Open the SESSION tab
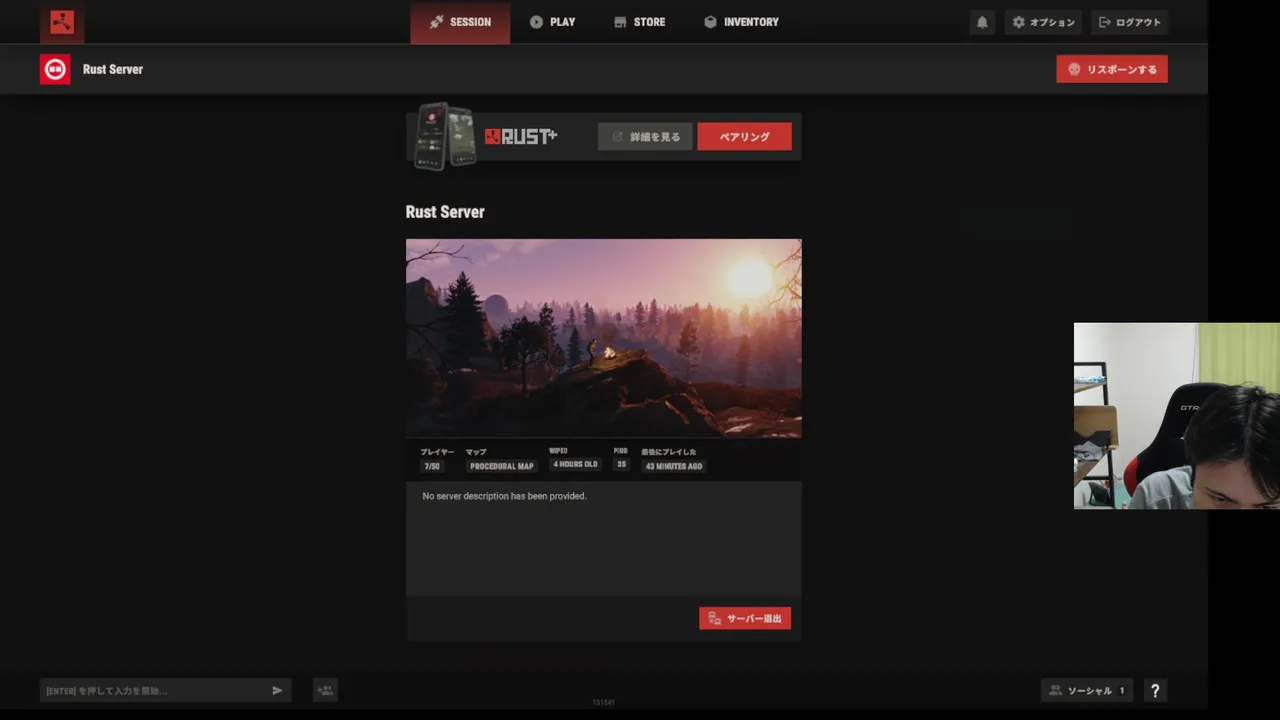Screen dimensions: 1280x720 point(460,22)
